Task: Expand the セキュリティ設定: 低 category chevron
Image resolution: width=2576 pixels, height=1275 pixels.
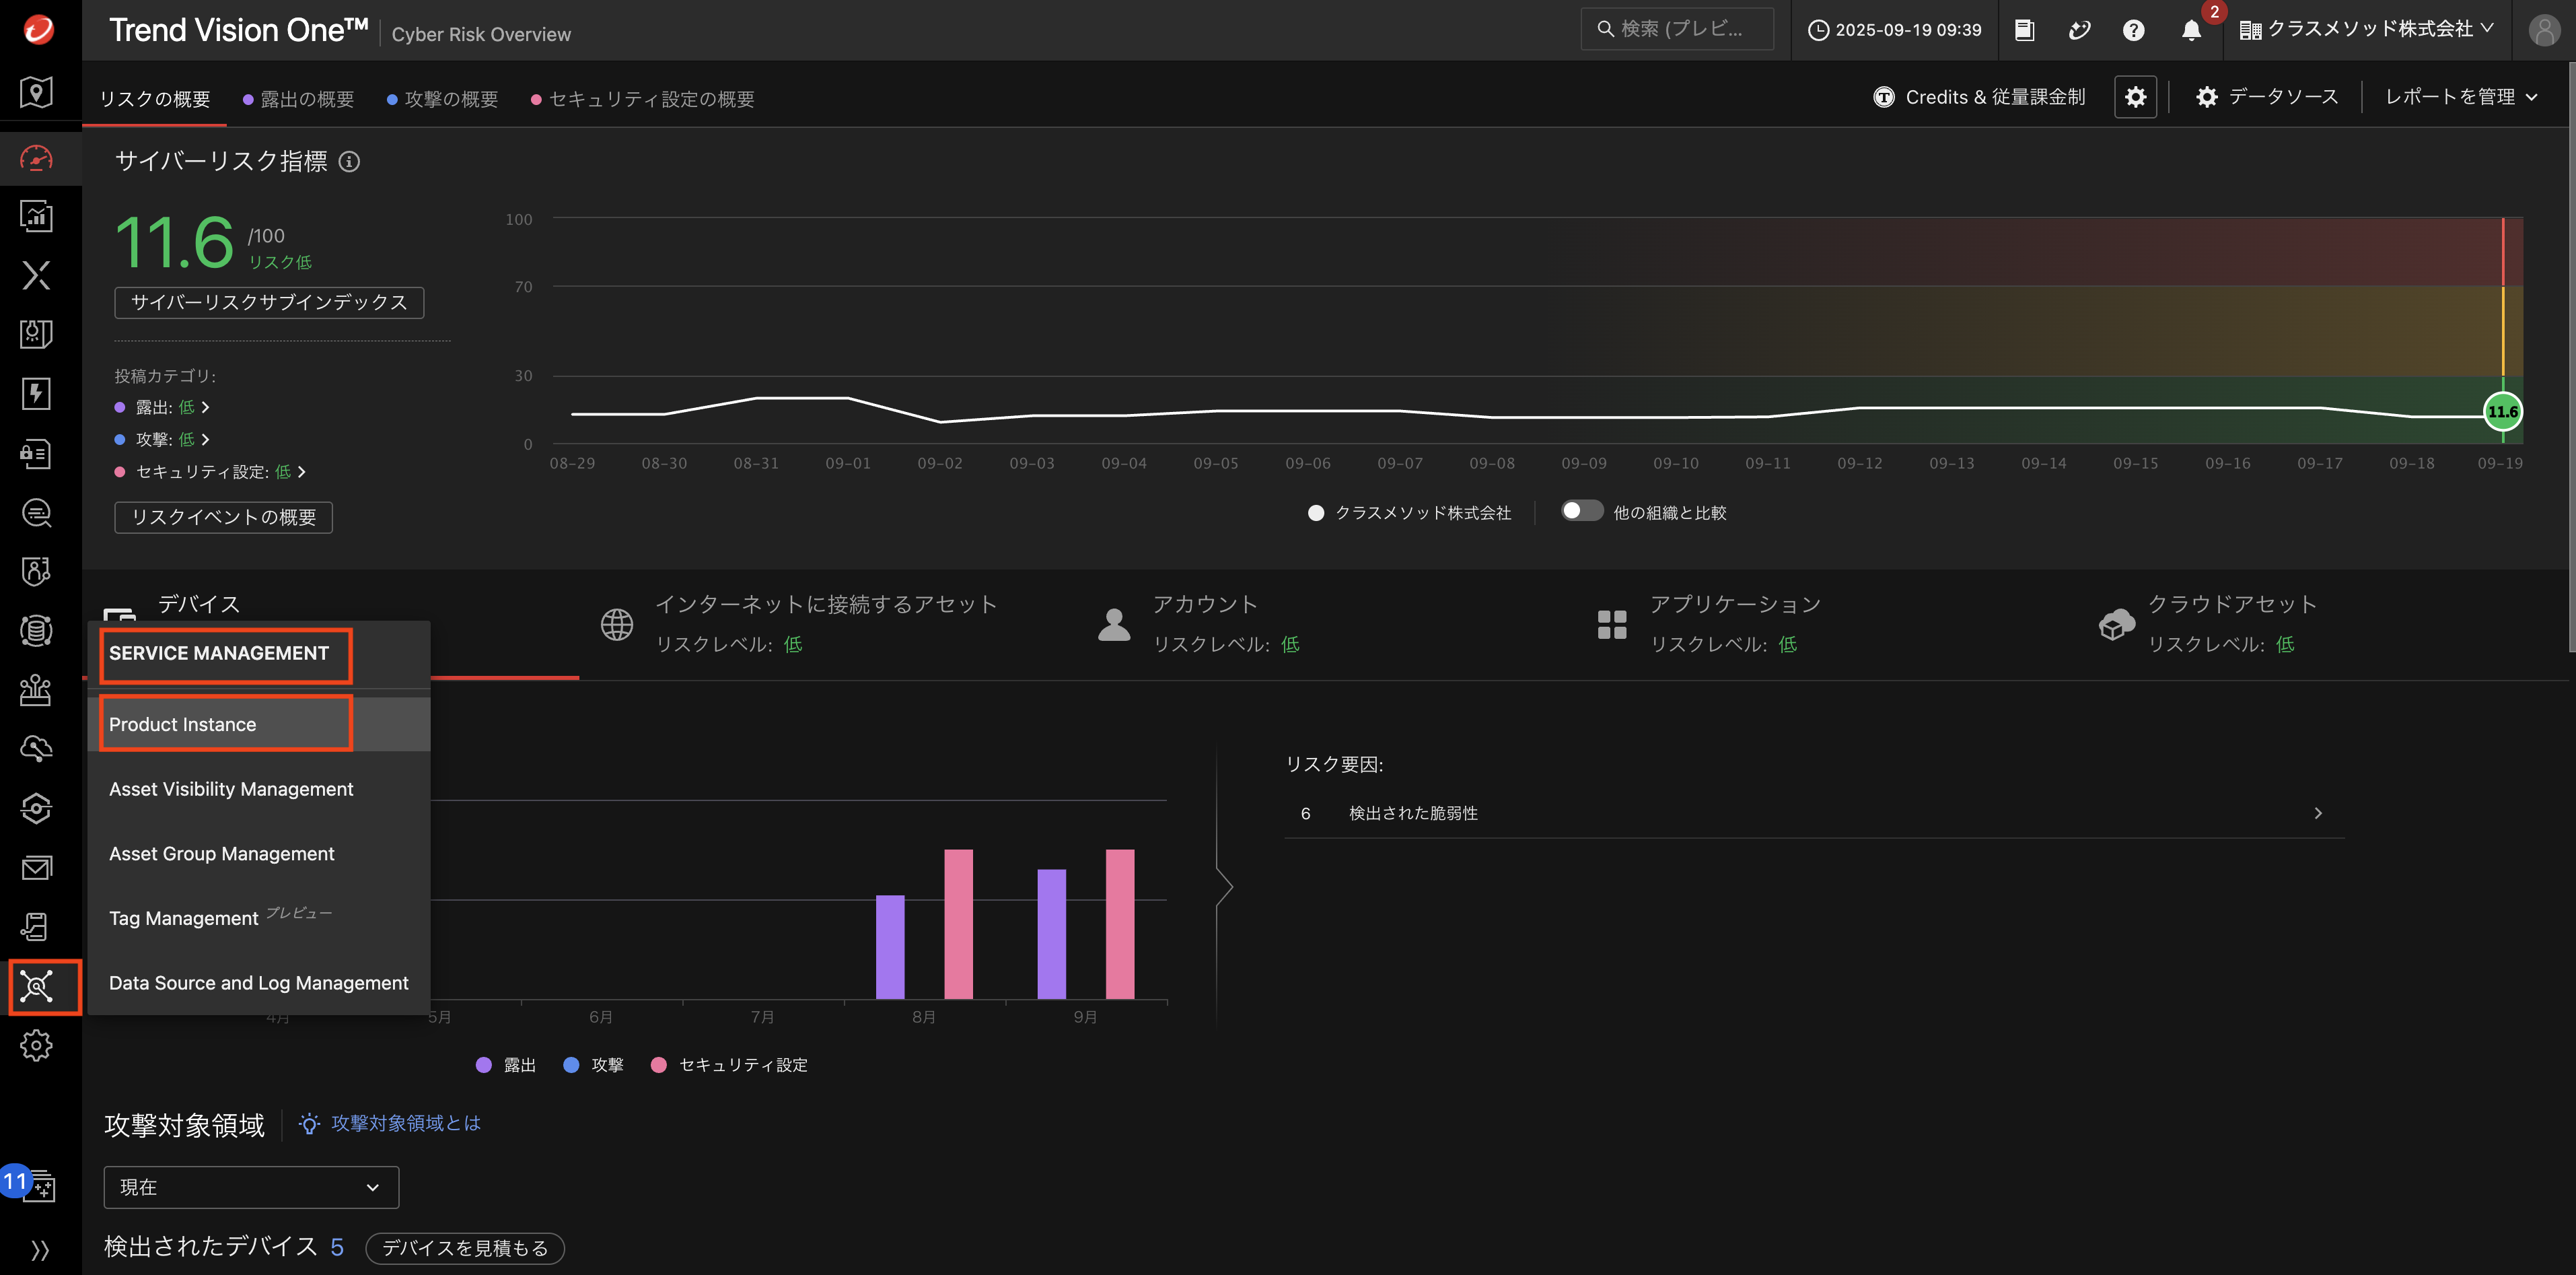Action: [301, 471]
